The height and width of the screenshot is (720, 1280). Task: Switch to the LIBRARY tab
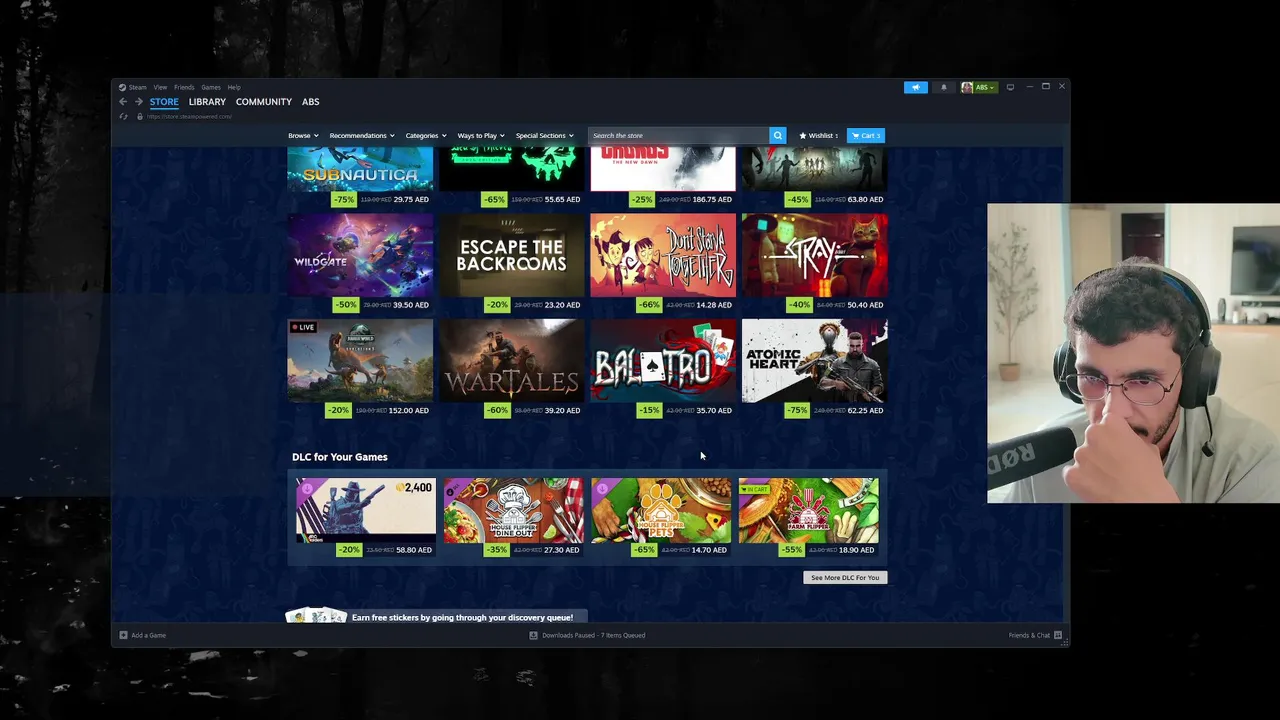point(207,102)
